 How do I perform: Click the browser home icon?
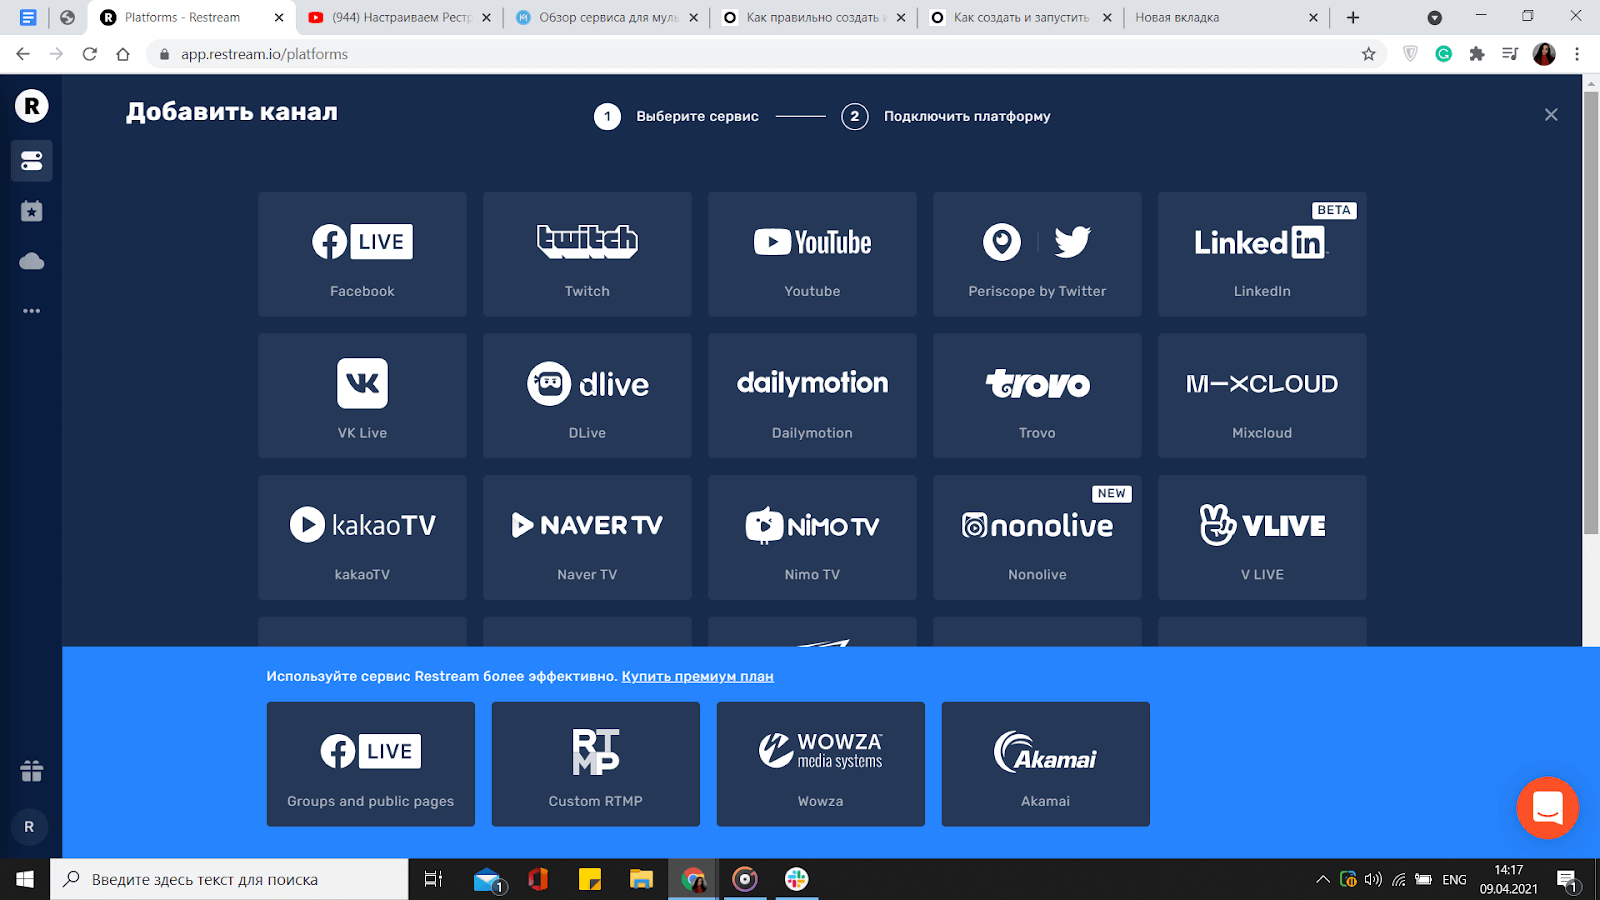pos(123,54)
